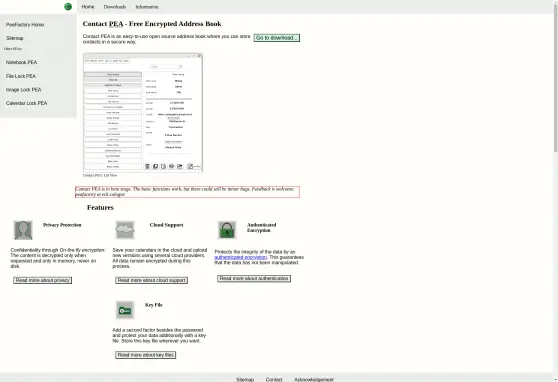Go to PeaFactory Home in sidebar

click(25, 25)
